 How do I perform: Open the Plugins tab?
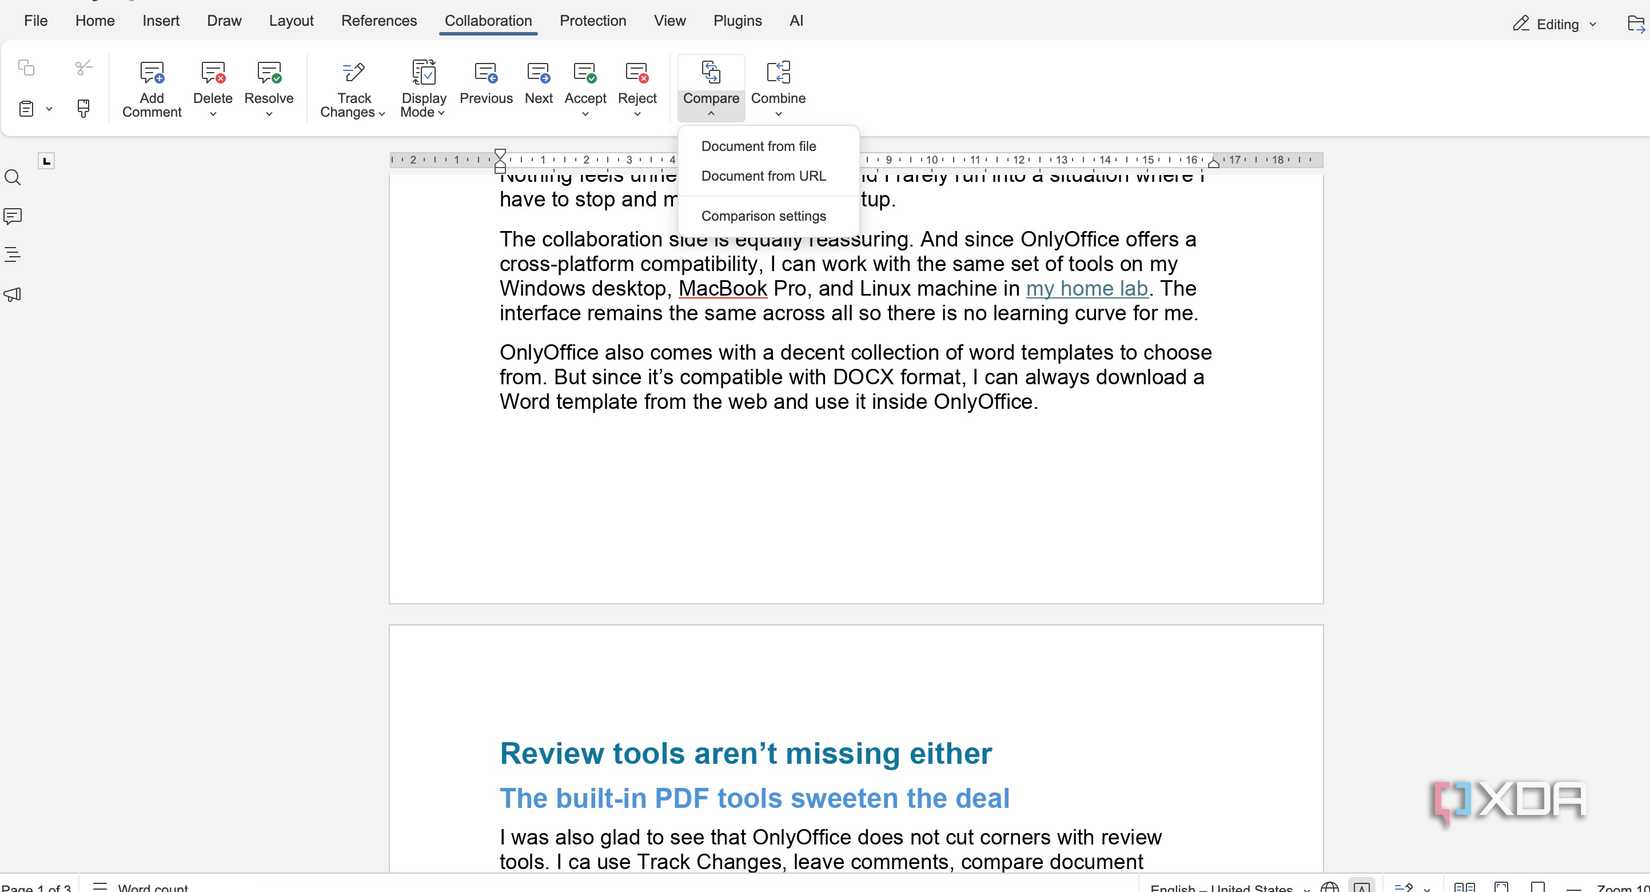pyautogui.click(x=738, y=21)
